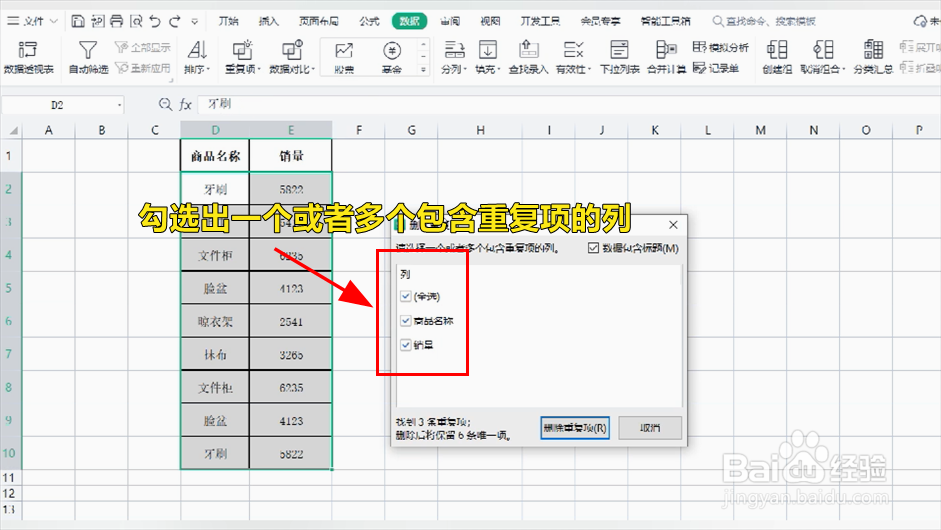Click the 审阅 Review tab

449,22
